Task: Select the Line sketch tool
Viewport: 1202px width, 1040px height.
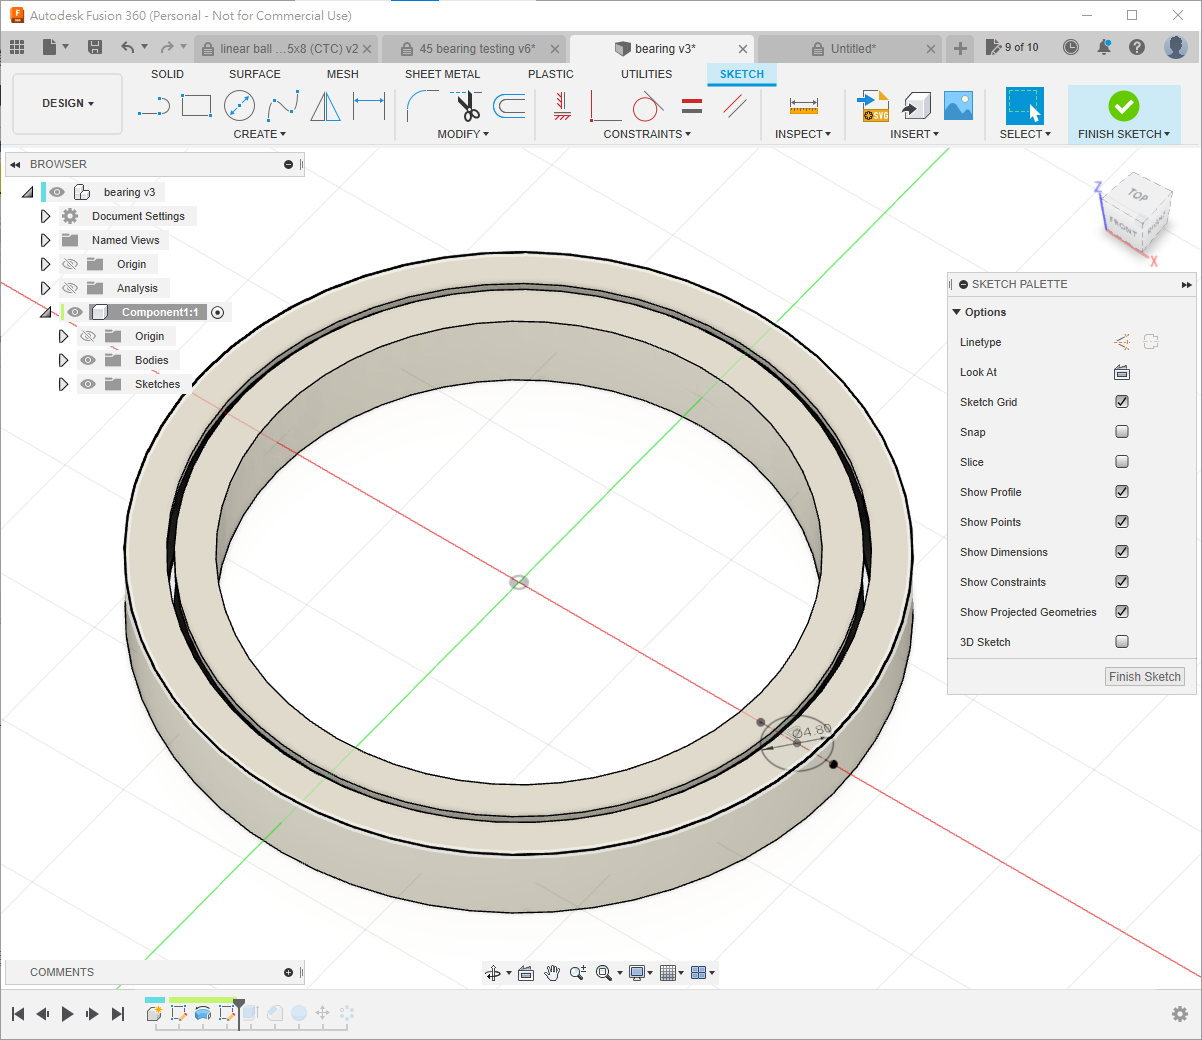Action: 153,106
